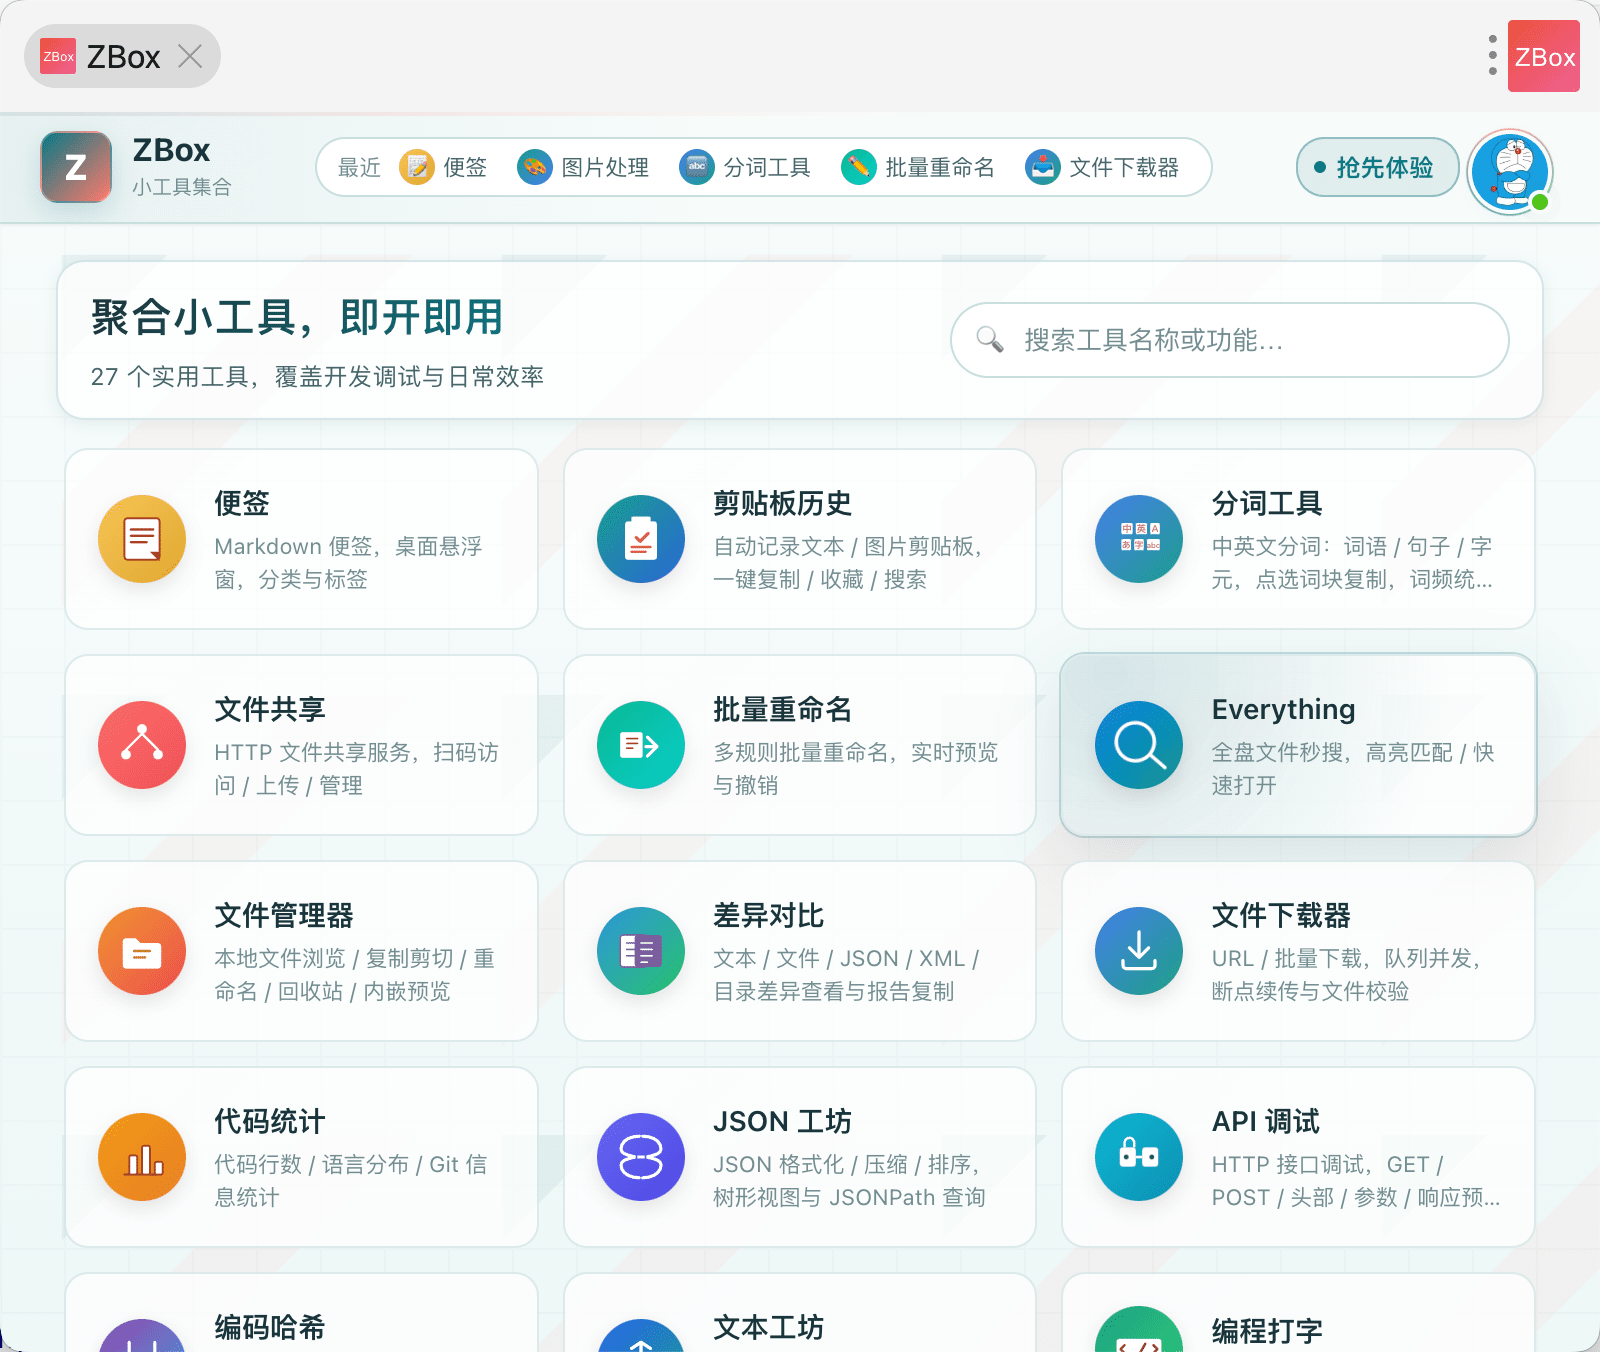This screenshot has height=1352, width=1600.
Task: Click the 批量重命名 card icon
Action: coord(641,745)
